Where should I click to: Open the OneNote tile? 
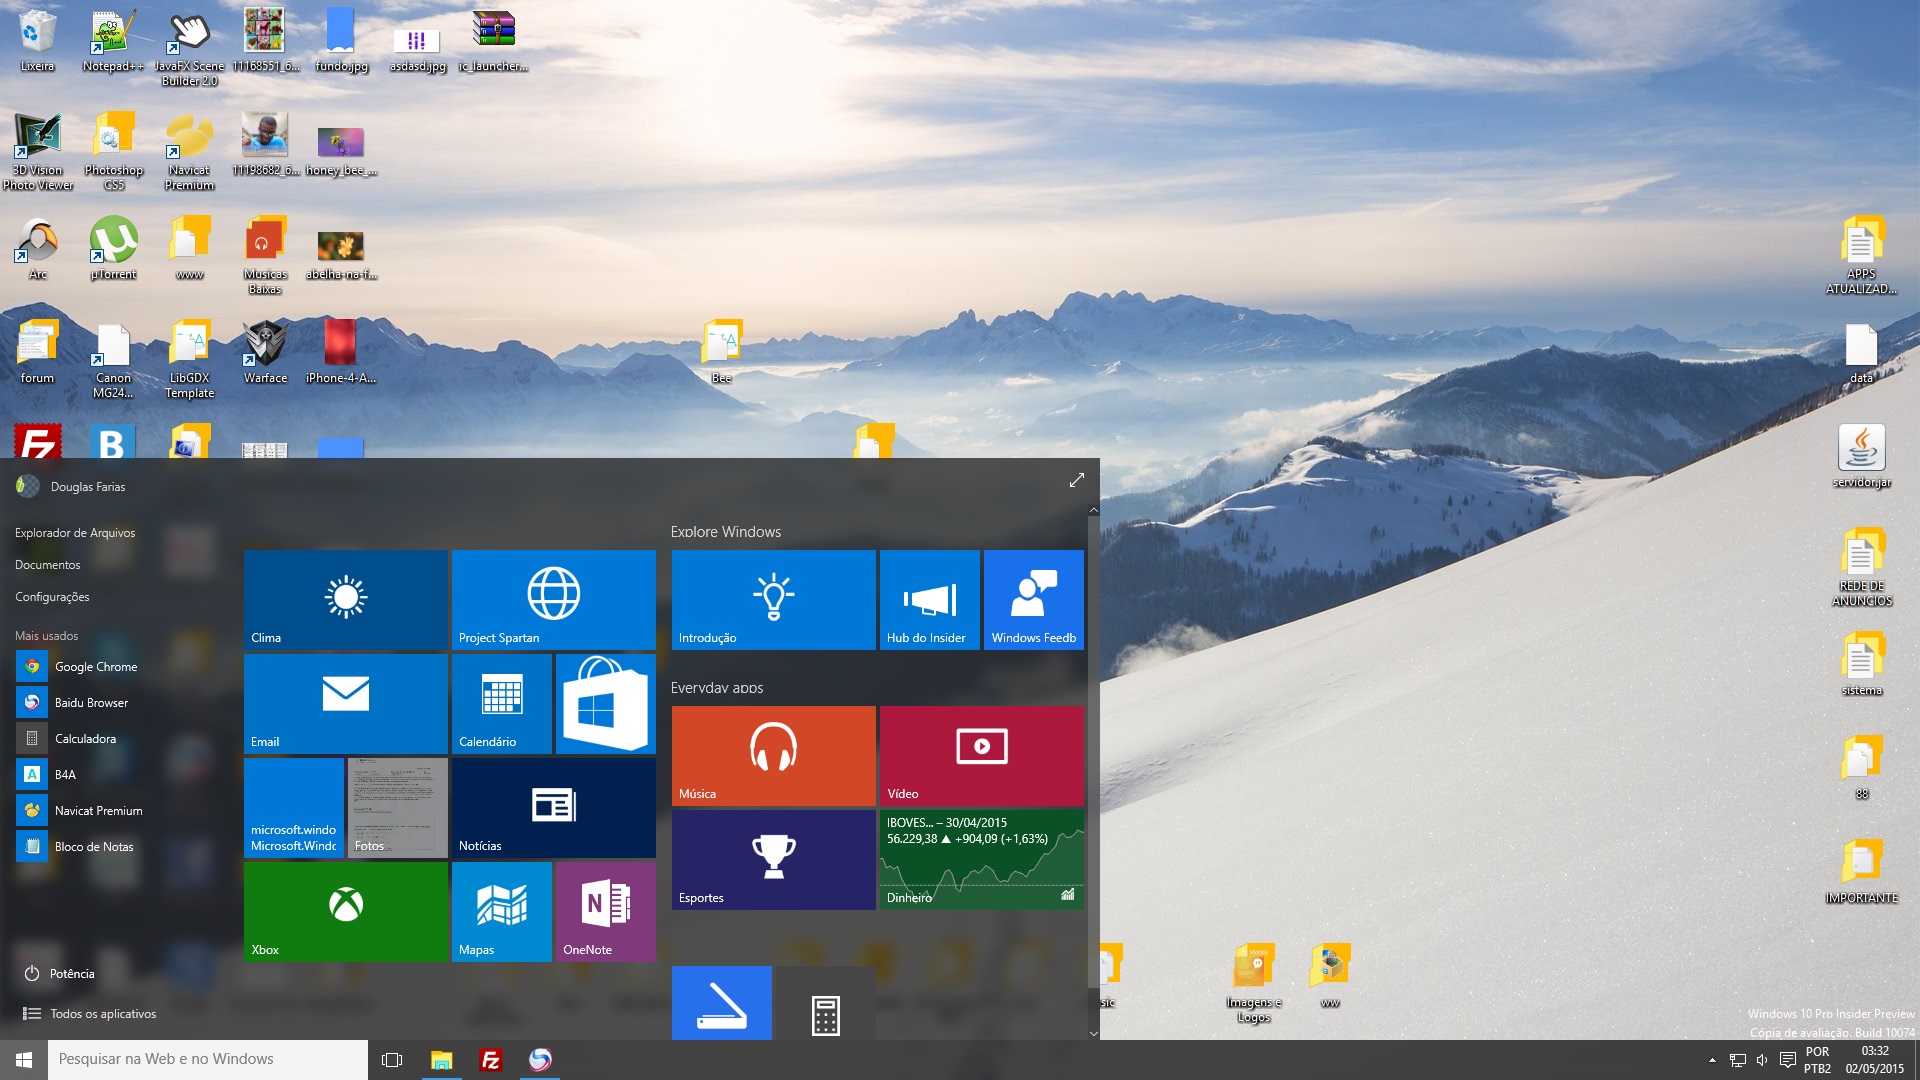coord(605,911)
